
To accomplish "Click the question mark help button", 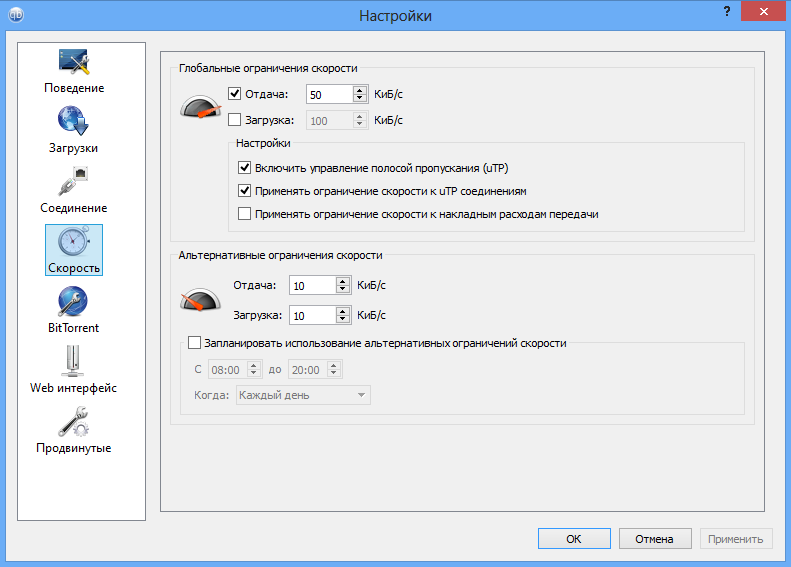I will click(726, 11).
